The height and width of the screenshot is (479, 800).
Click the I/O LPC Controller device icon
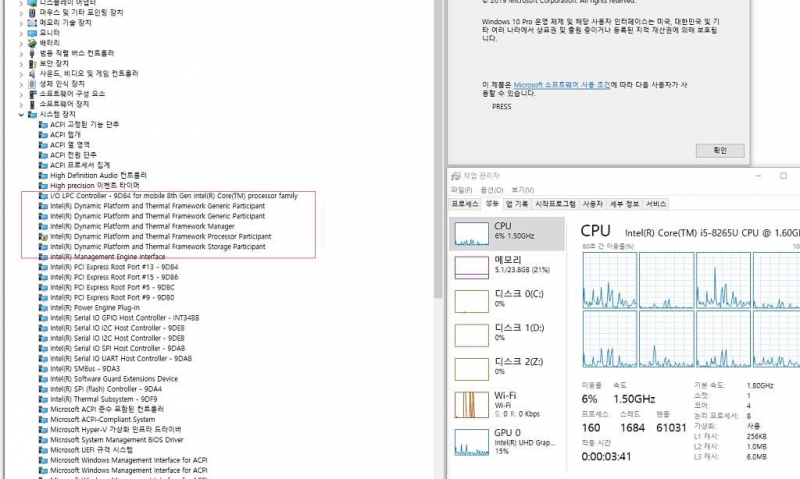pyautogui.click(x=43, y=196)
